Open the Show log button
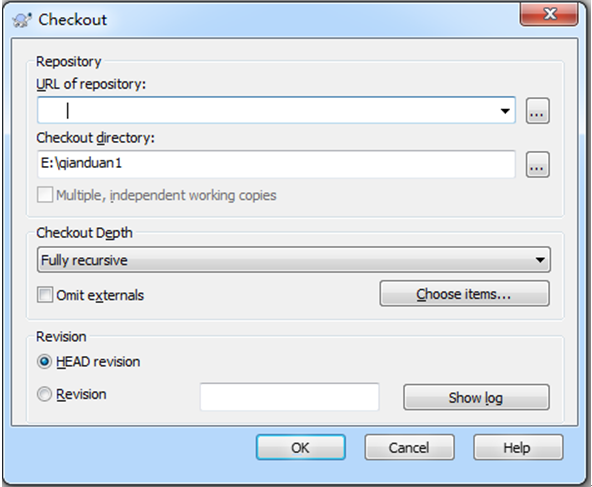 point(476,398)
